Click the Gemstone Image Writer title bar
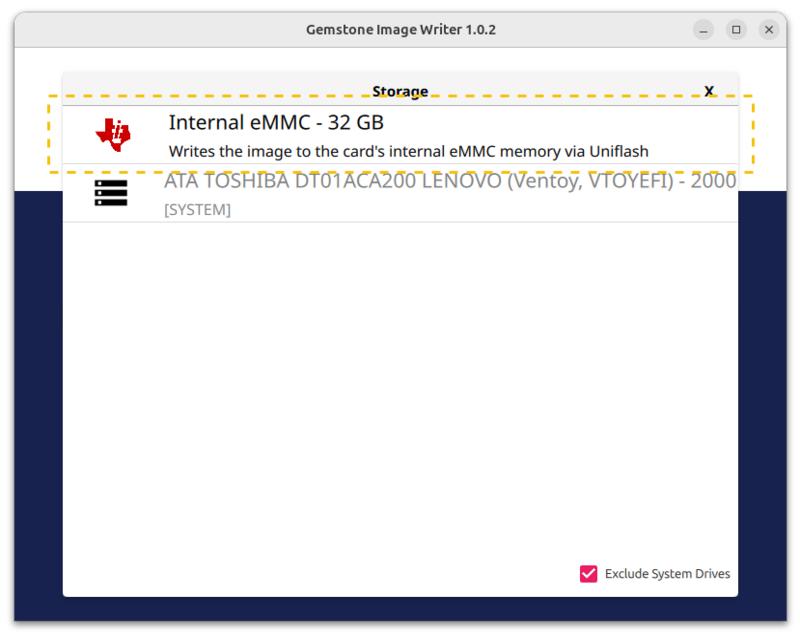This screenshot has width=800, height=637. 400,30
